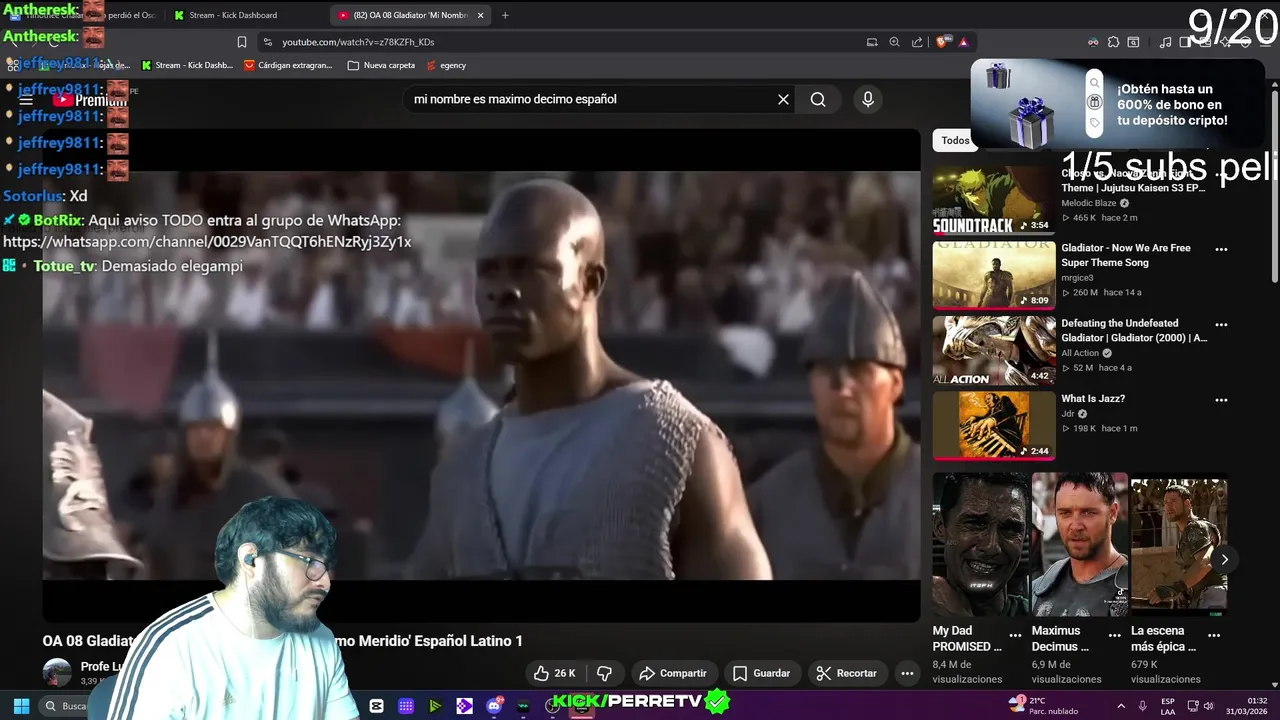Open the Nueva carpeta bookmarks folder
This screenshot has height=720, width=1280.
[x=381, y=65]
